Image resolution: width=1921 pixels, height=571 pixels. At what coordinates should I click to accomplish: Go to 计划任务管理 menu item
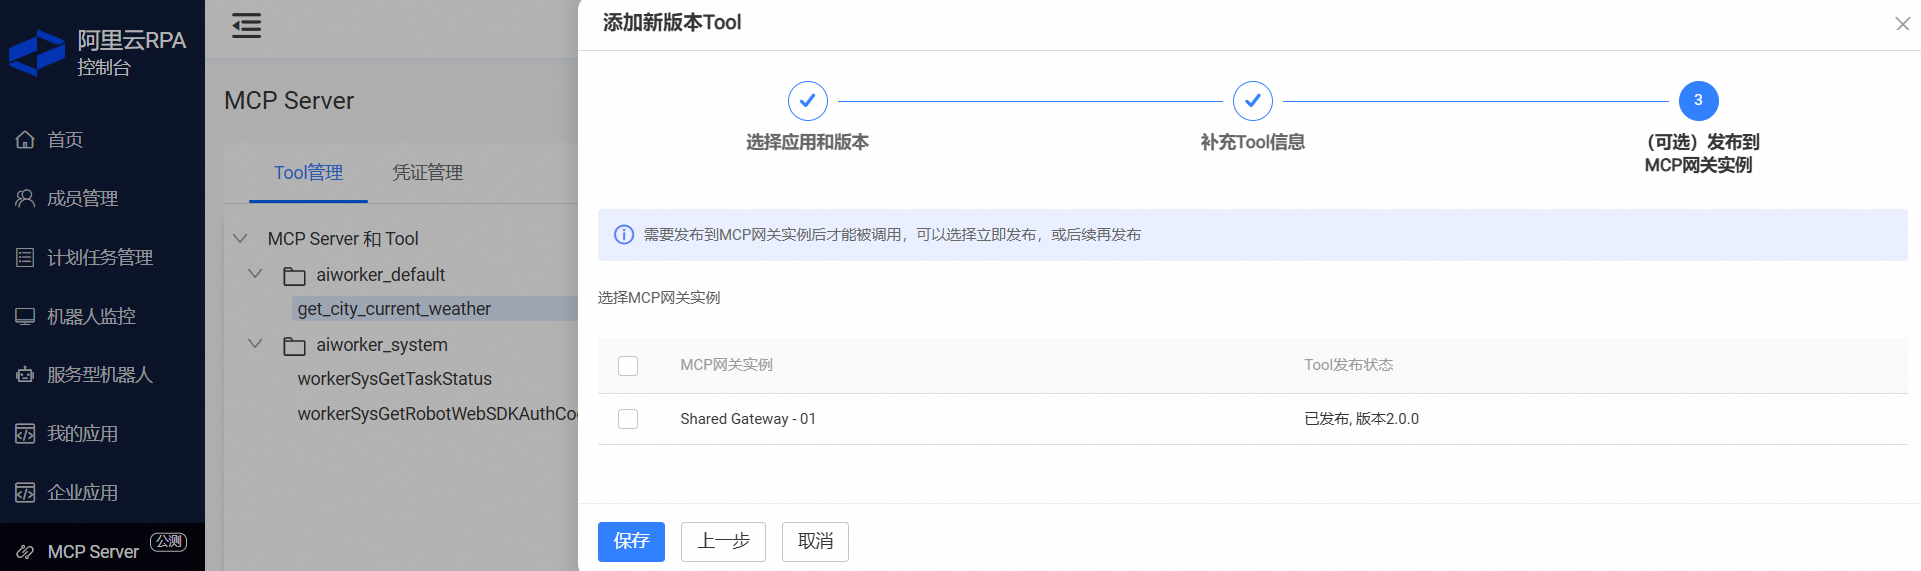[x=102, y=257]
